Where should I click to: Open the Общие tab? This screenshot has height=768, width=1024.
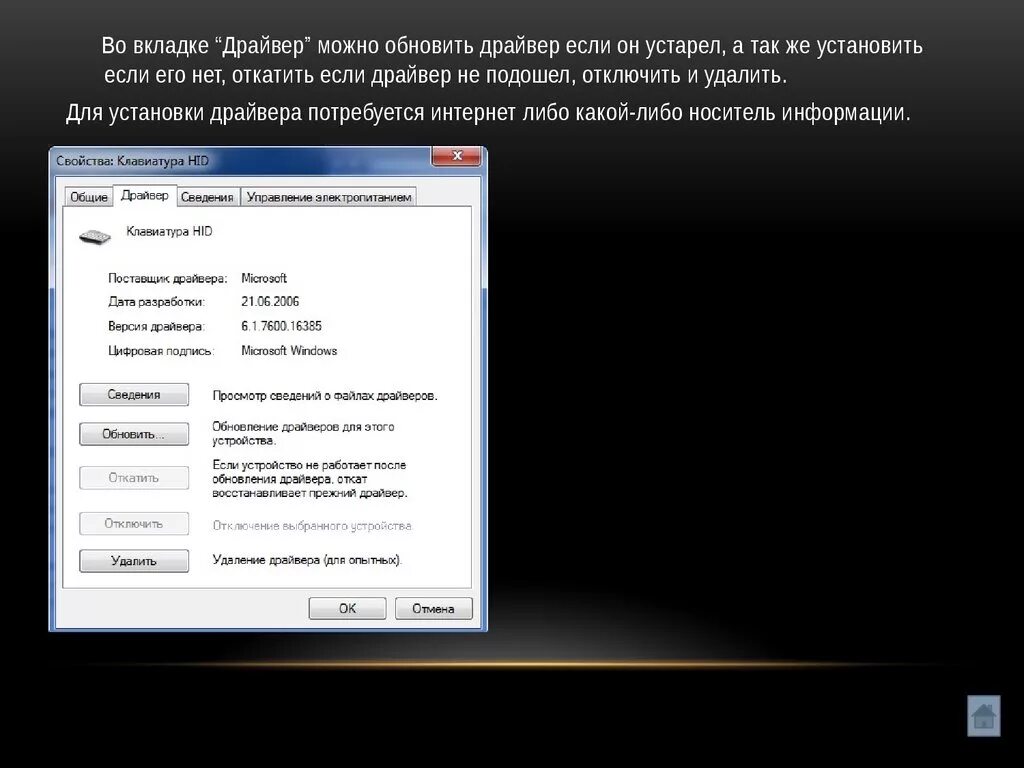click(90, 197)
